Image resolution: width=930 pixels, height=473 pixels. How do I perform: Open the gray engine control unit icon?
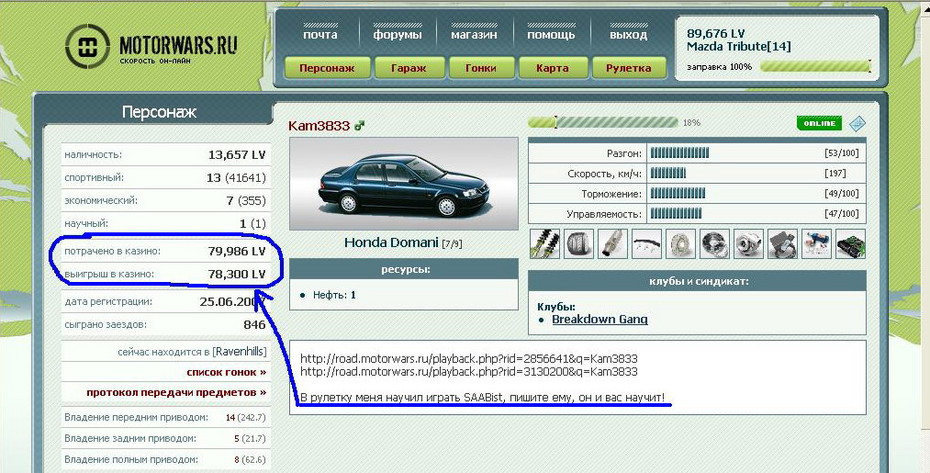click(x=783, y=243)
